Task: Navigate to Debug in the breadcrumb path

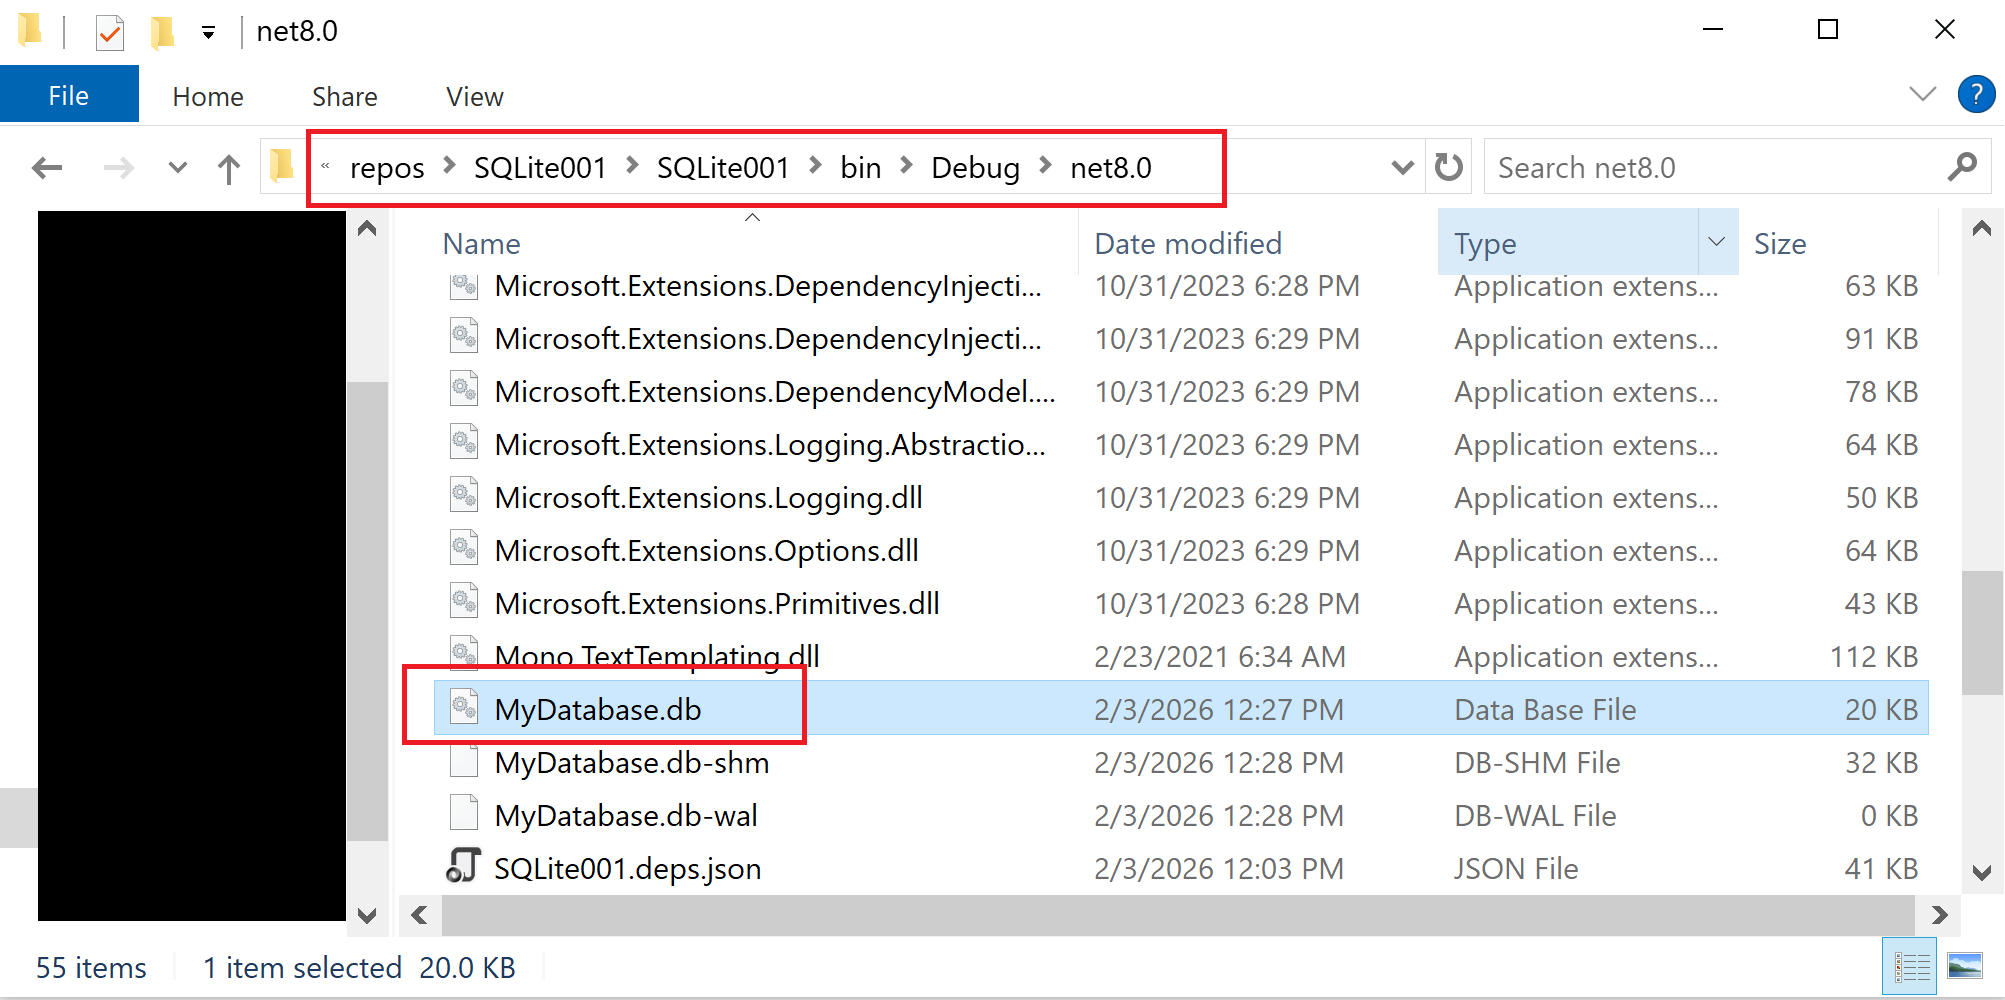Action: [x=974, y=168]
